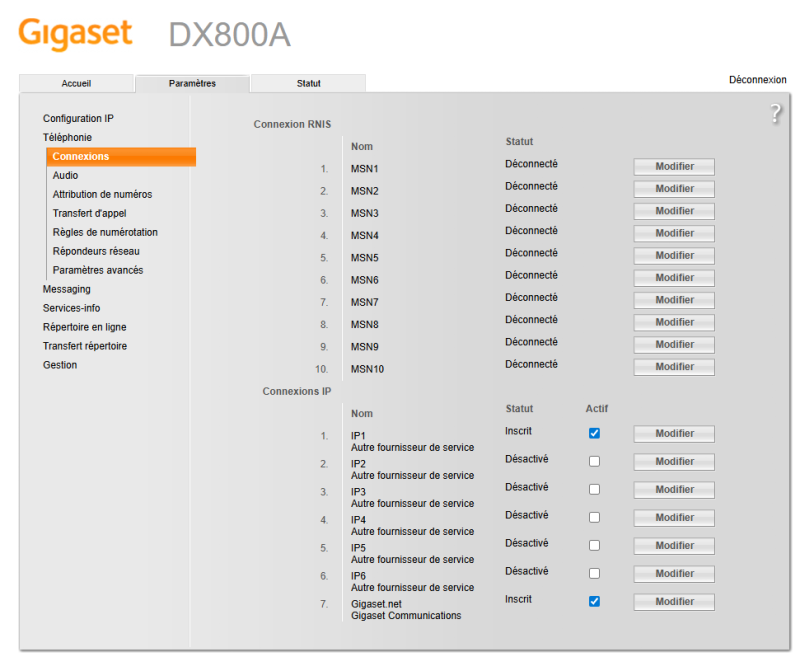Activate the IP6 connection checkbox
The image size is (800, 671).
[594, 574]
